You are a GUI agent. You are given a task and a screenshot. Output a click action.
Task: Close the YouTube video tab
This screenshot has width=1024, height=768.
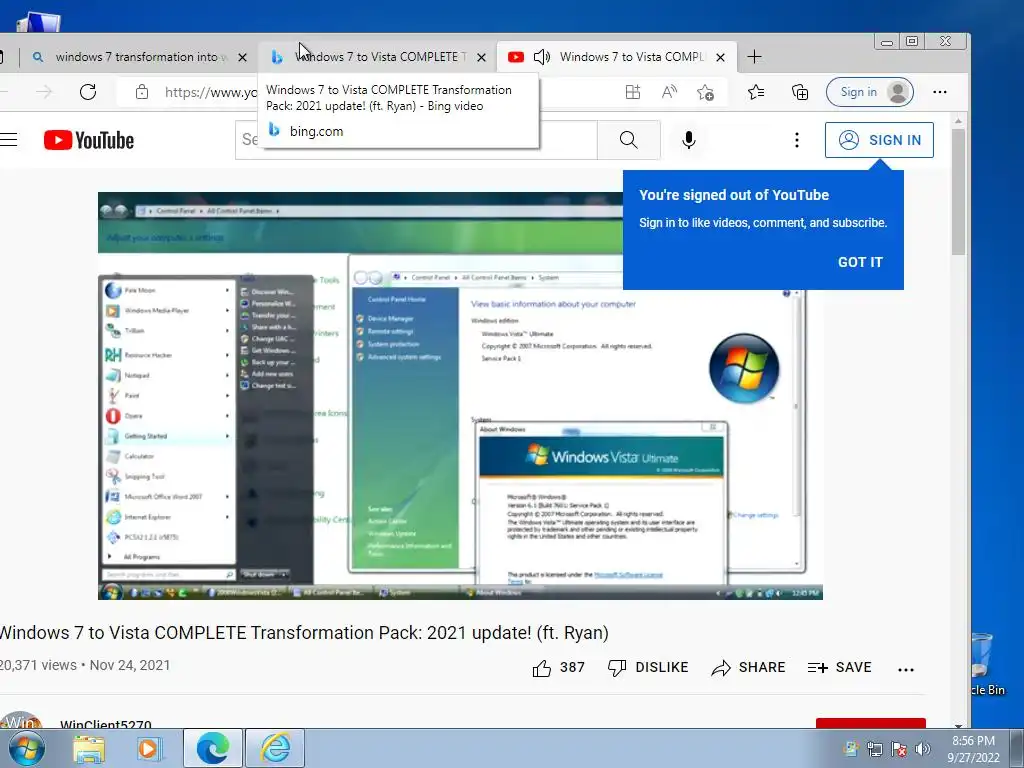(x=720, y=57)
